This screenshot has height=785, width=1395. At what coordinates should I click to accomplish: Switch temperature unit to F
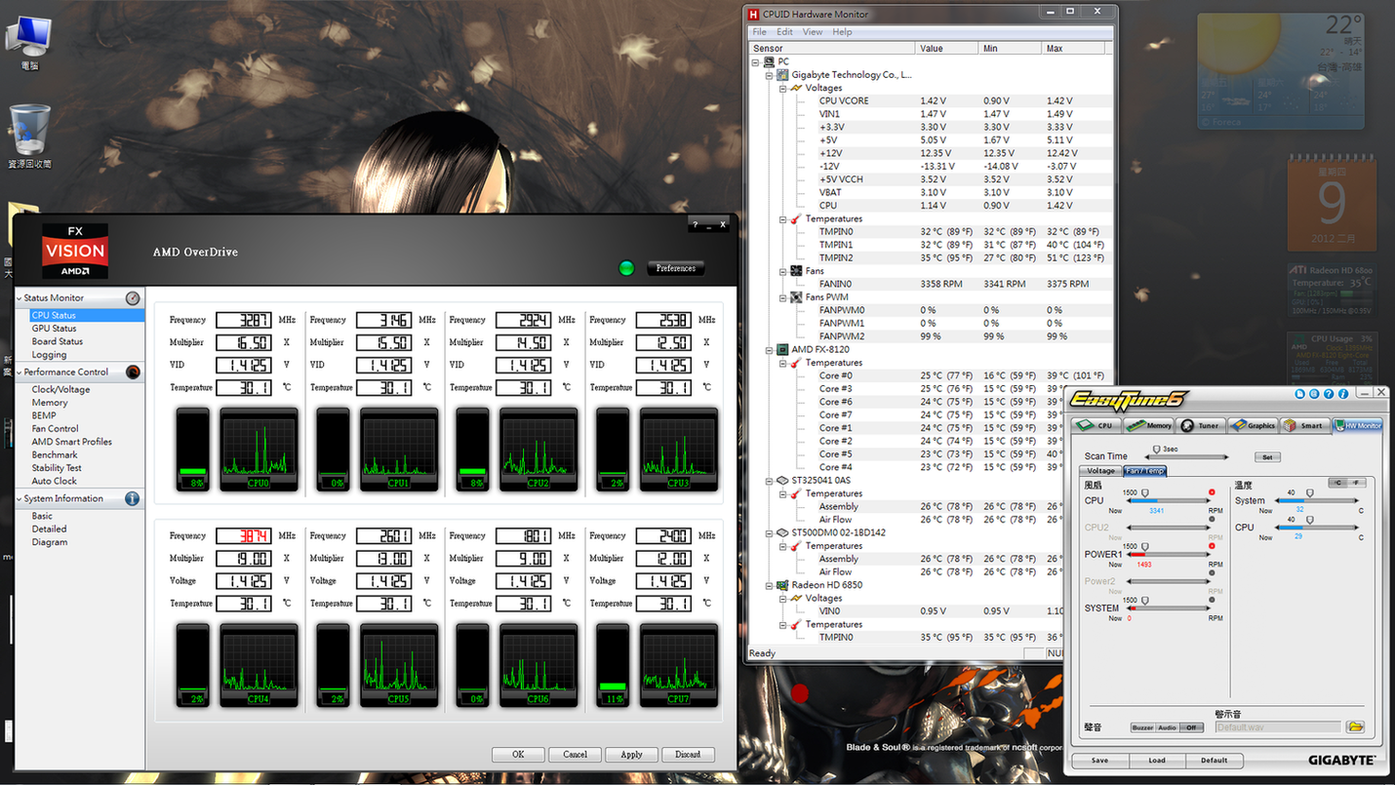(x=1356, y=483)
